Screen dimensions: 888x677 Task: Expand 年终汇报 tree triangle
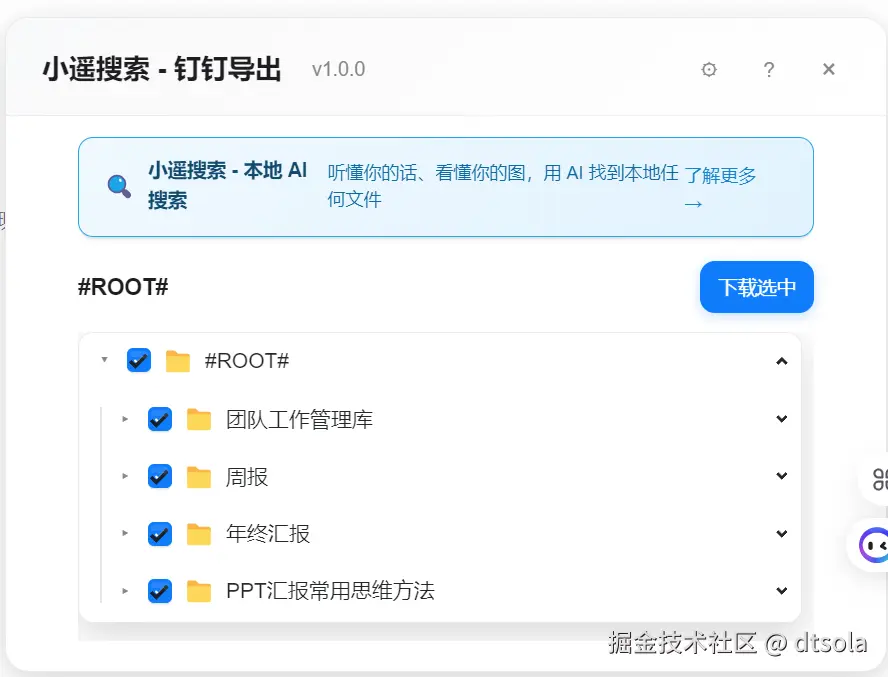(125, 533)
